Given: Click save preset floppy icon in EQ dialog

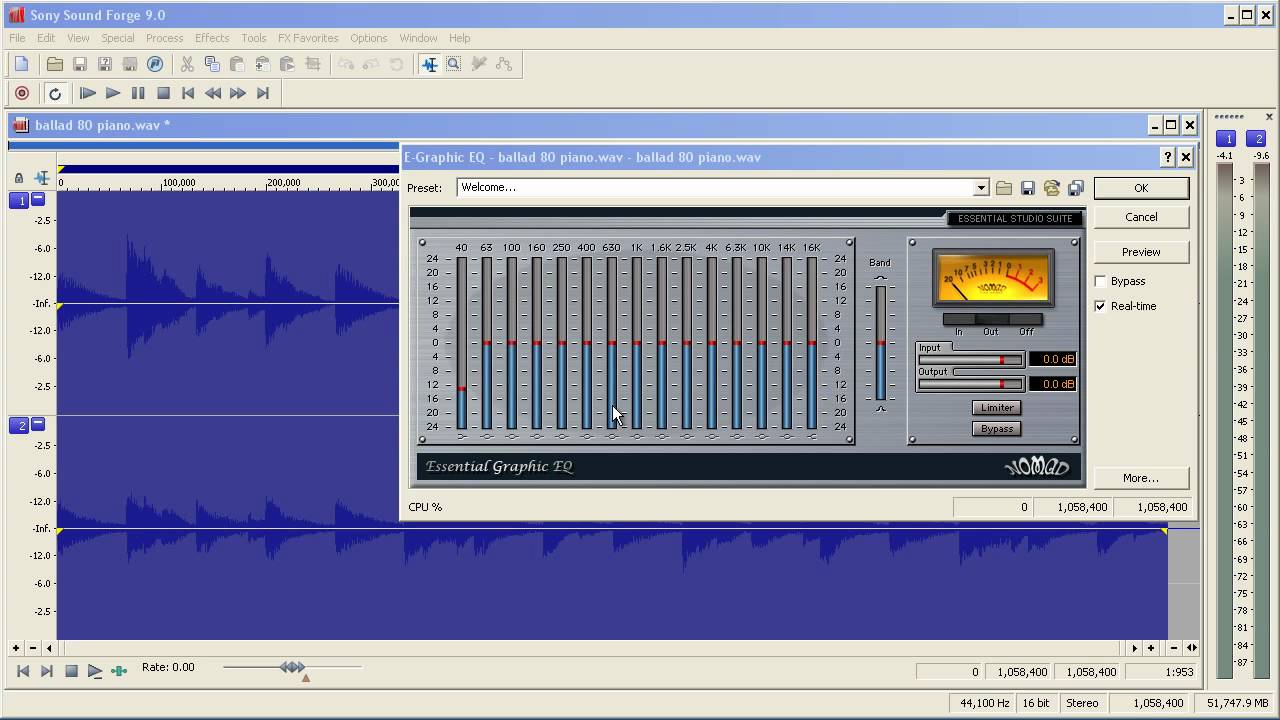Looking at the screenshot, I should 1028,188.
